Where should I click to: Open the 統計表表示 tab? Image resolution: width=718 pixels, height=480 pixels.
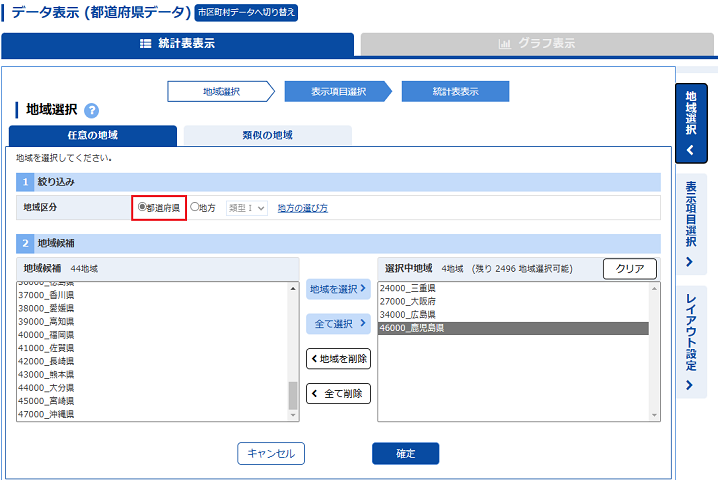point(177,44)
